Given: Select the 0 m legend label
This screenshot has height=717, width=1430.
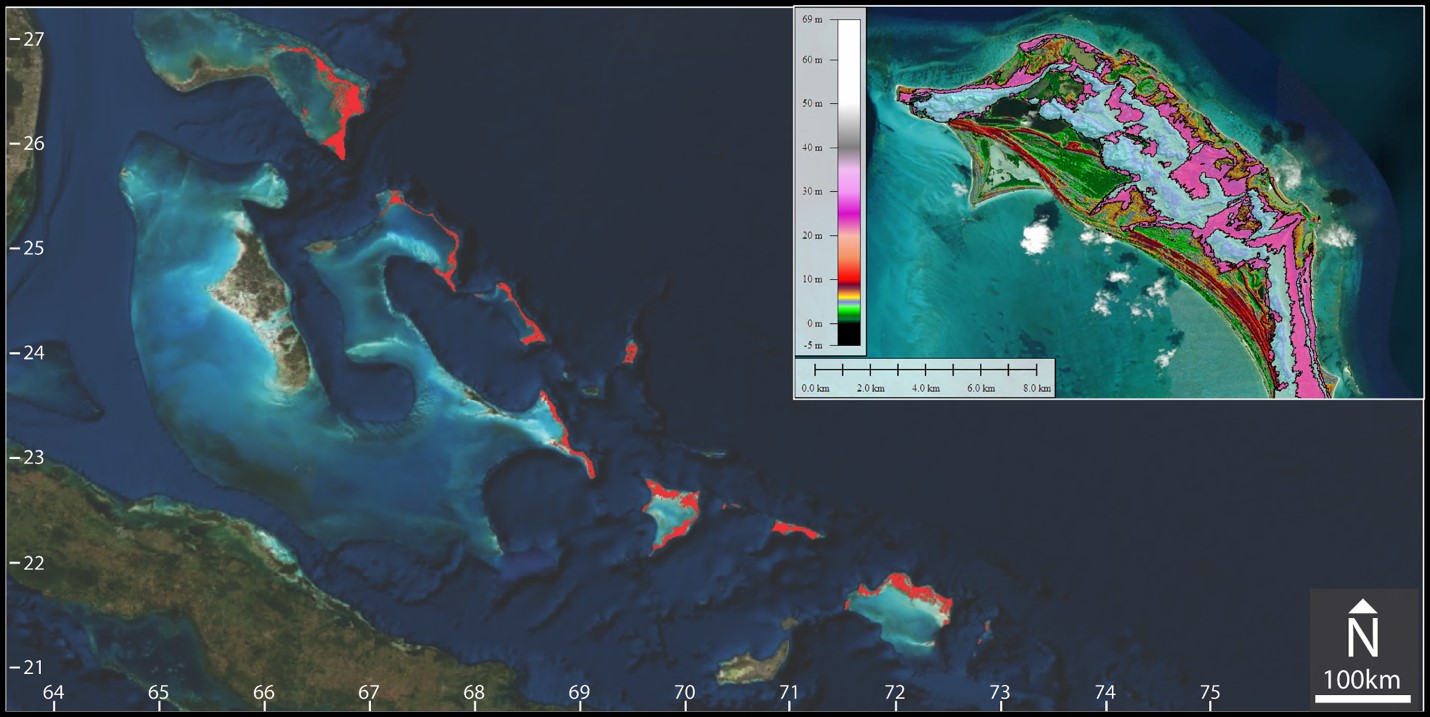Looking at the screenshot, I should (x=814, y=323).
